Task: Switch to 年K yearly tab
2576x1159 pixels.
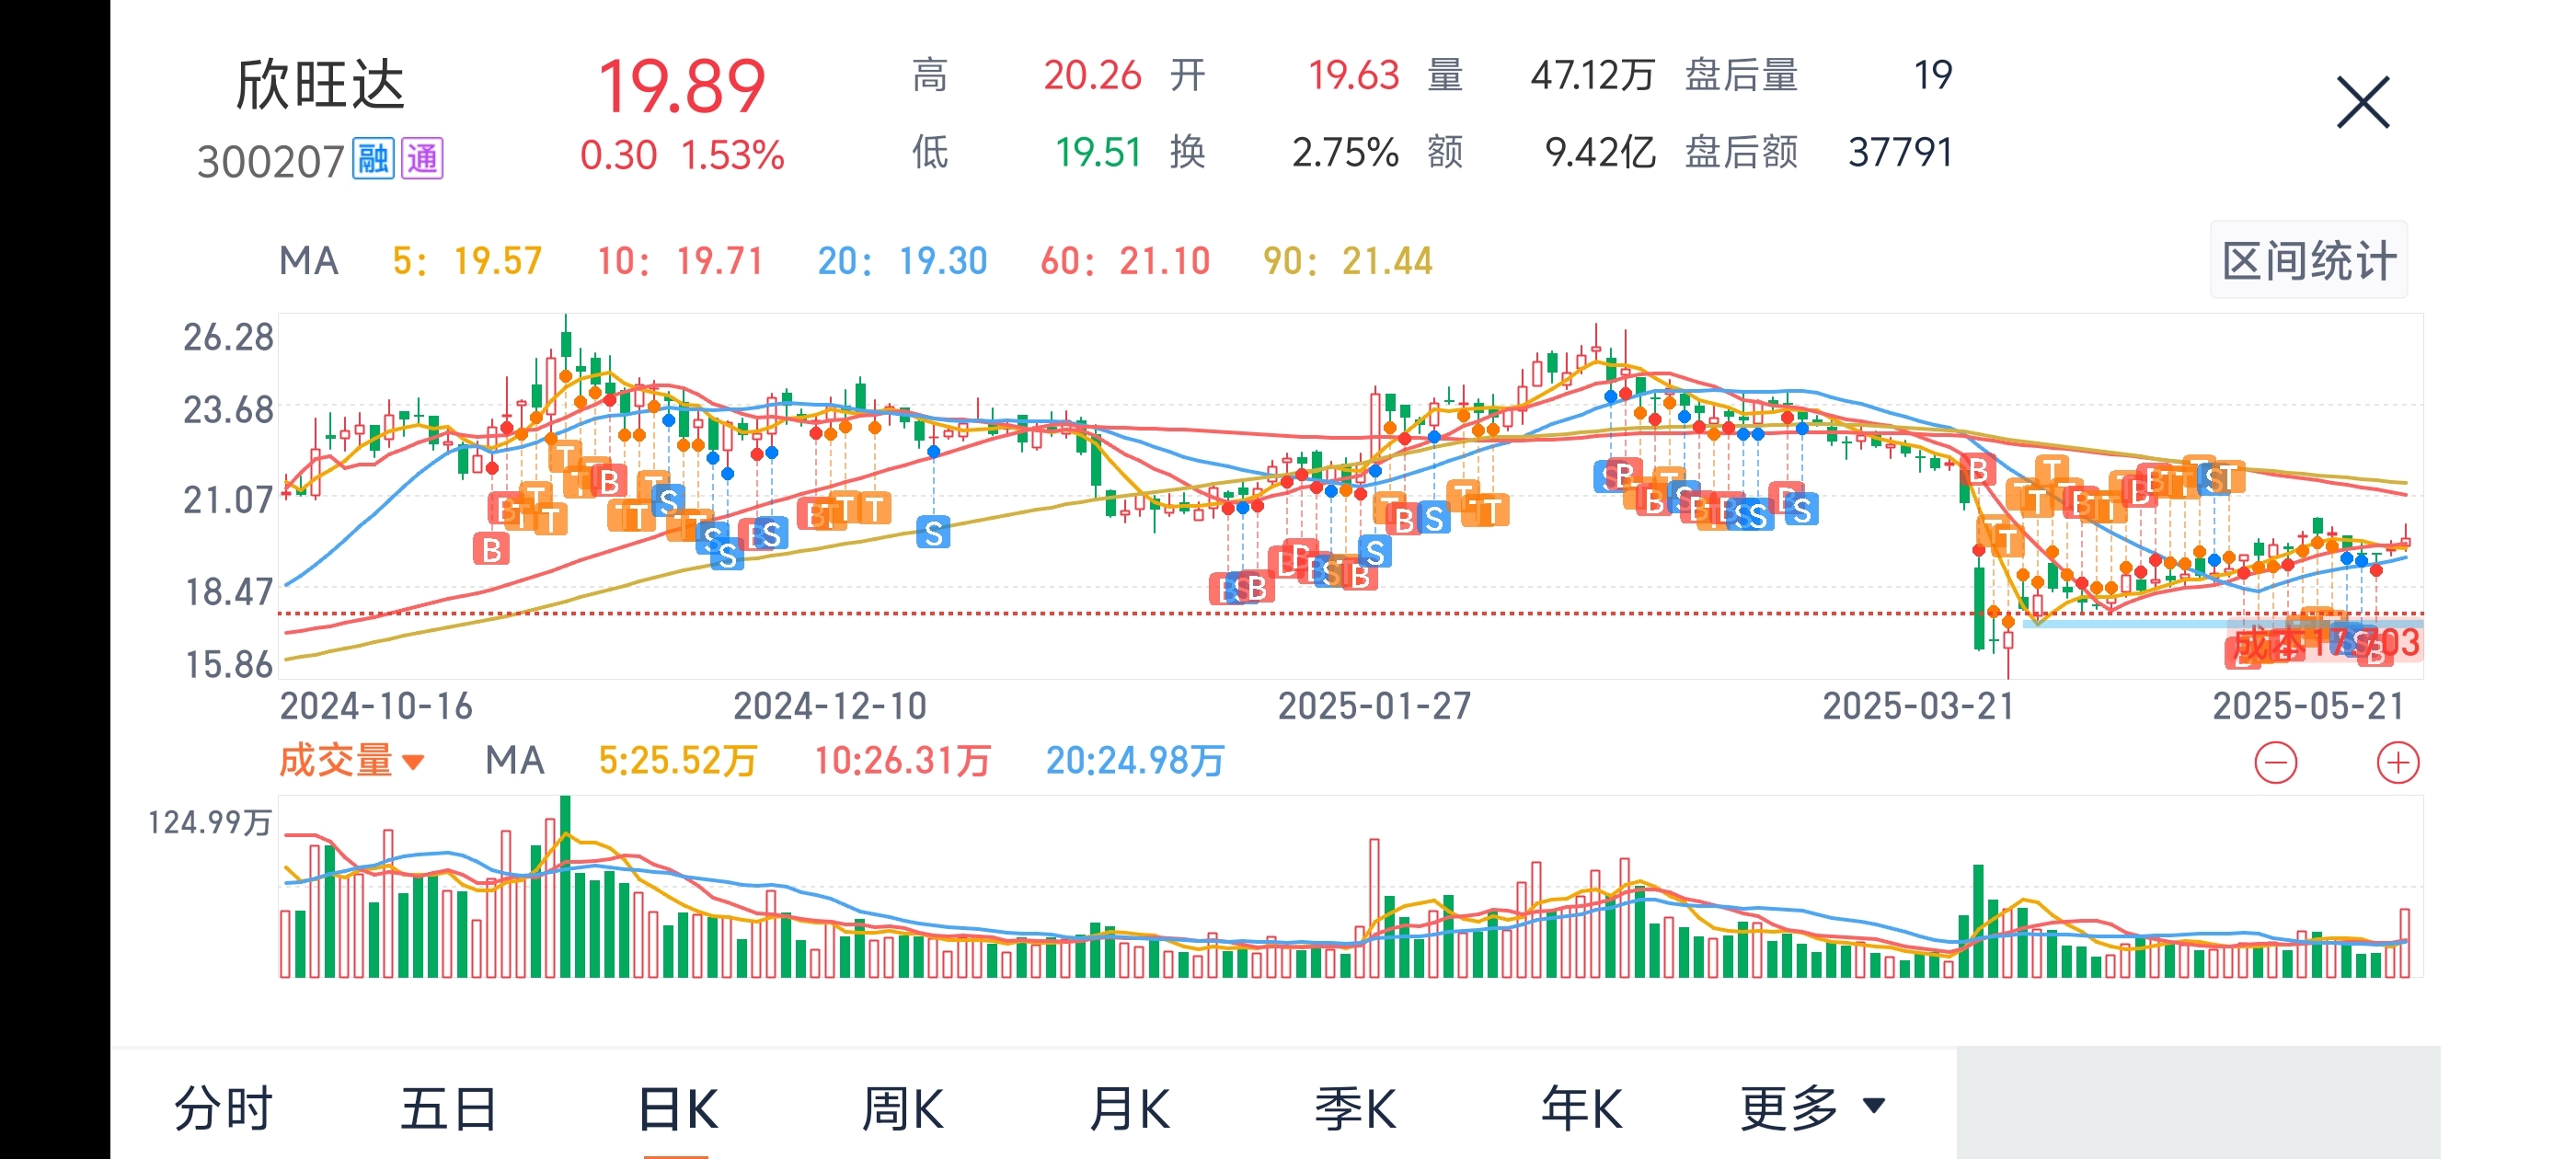Action: click(x=1581, y=1107)
